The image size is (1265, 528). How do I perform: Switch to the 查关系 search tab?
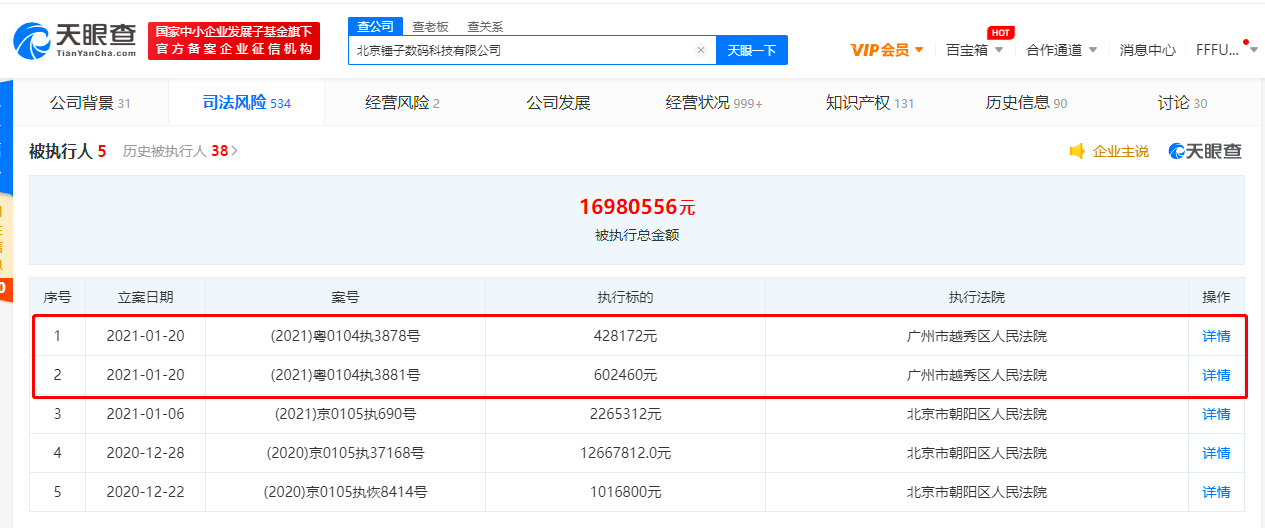[484, 26]
